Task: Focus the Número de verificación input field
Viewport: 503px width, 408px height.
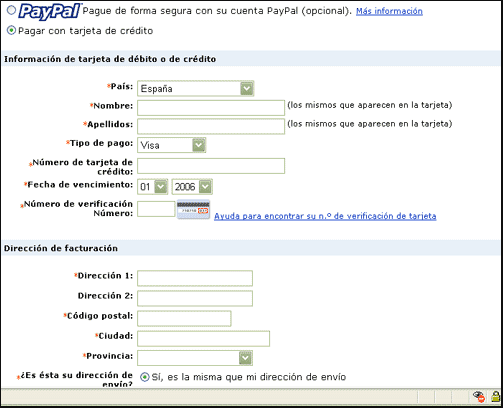Action: pyautogui.click(x=156, y=209)
